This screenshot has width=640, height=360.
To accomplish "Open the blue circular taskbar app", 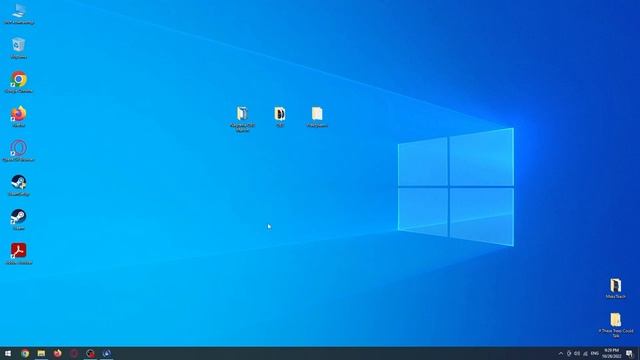I will click(107, 353).
